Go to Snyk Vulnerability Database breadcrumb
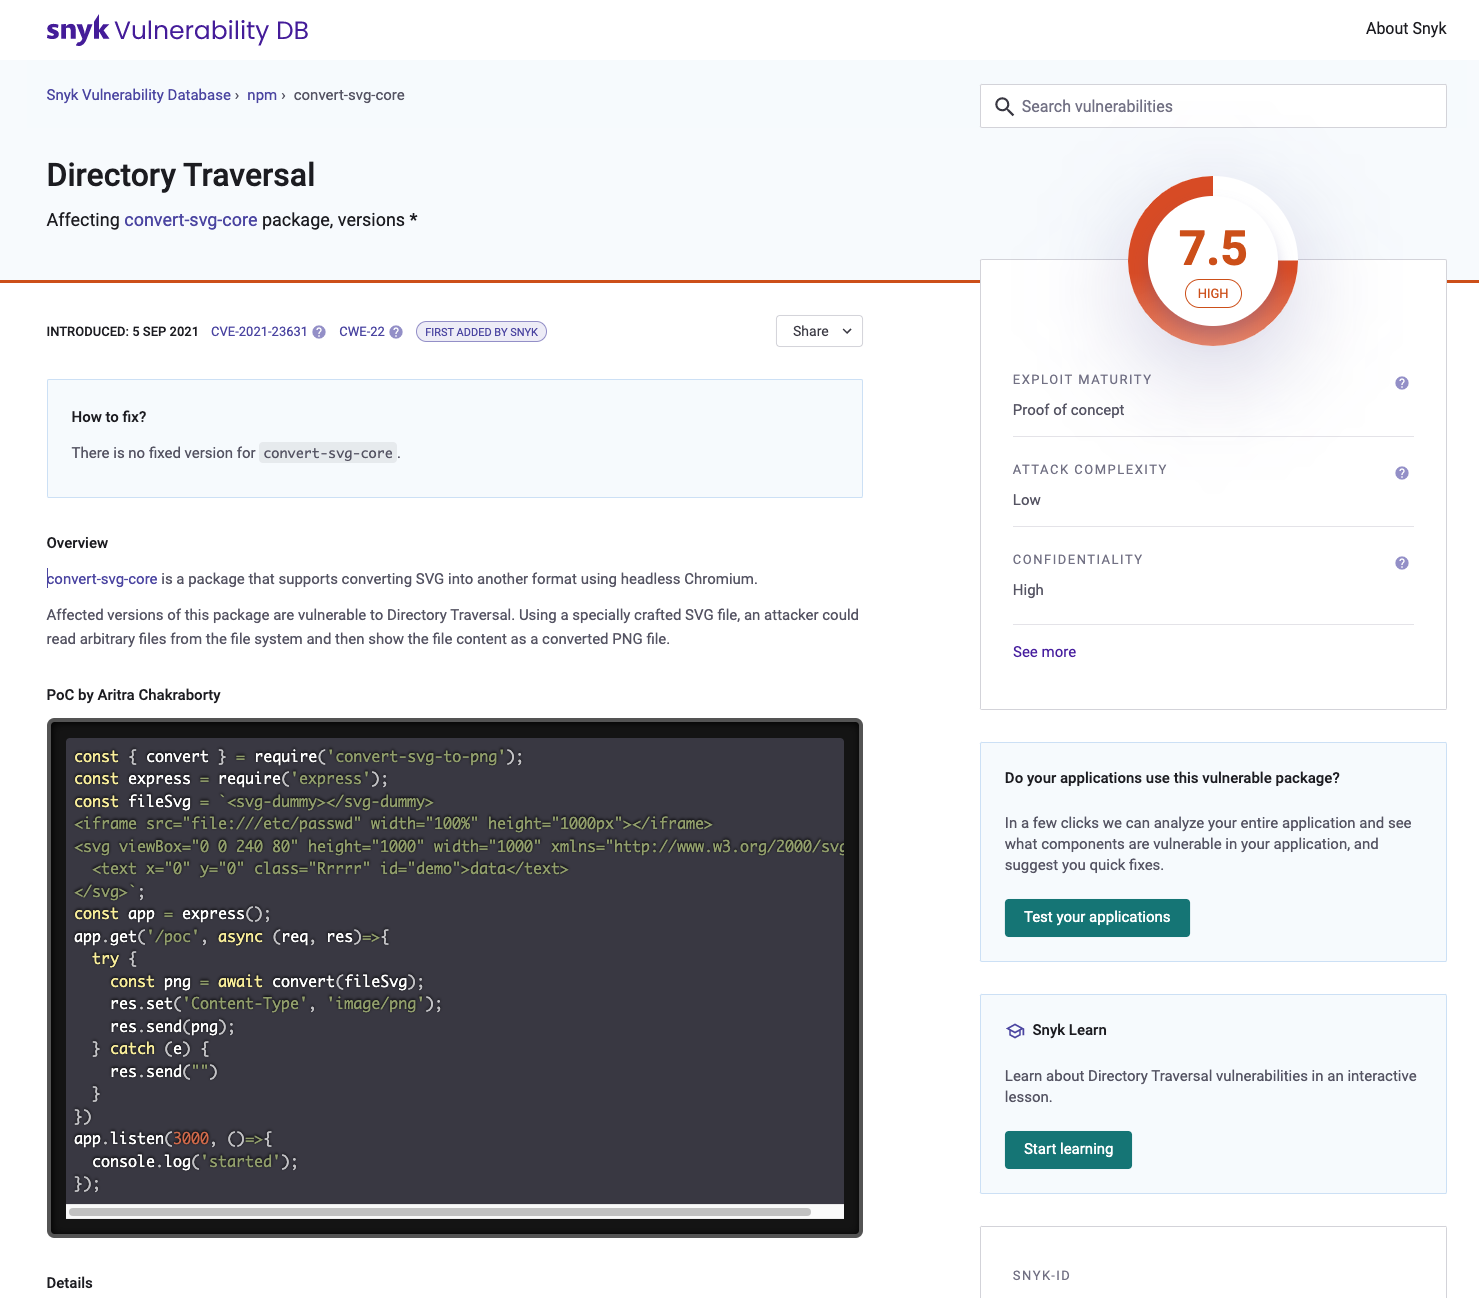The width and height of the screenshot is (1479, 1298). 139,95
